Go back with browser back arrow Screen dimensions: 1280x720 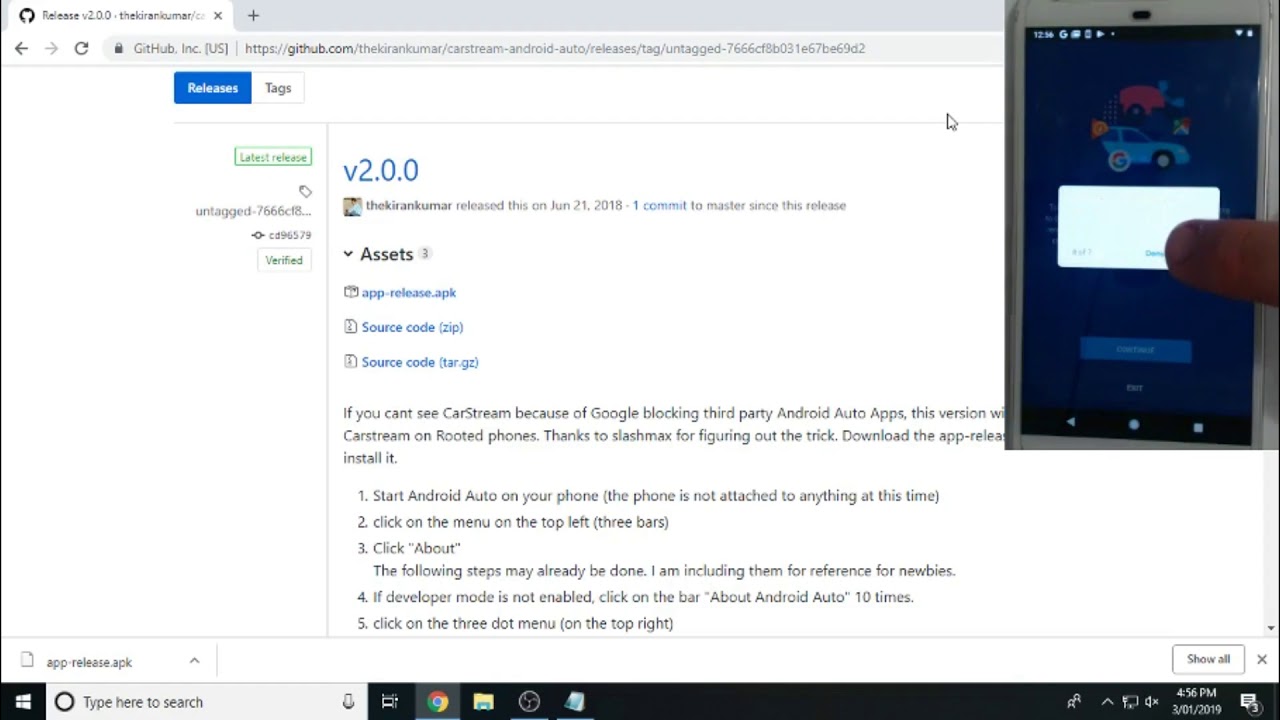[x=21, y=48]
